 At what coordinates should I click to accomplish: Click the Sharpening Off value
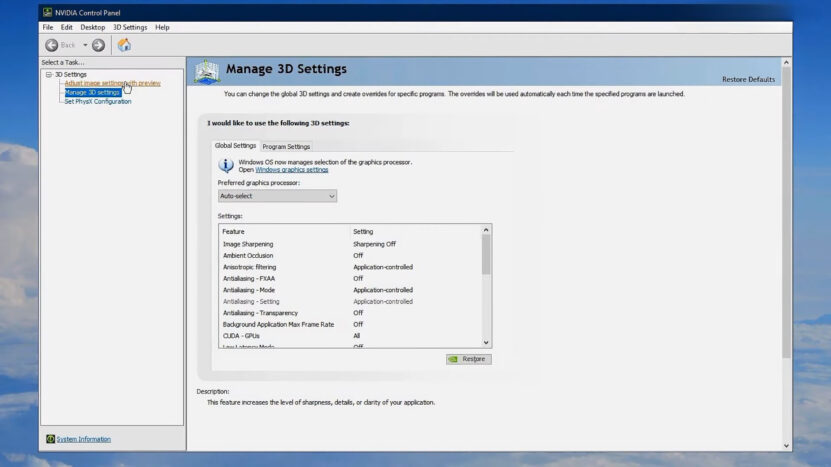(374, 244)
